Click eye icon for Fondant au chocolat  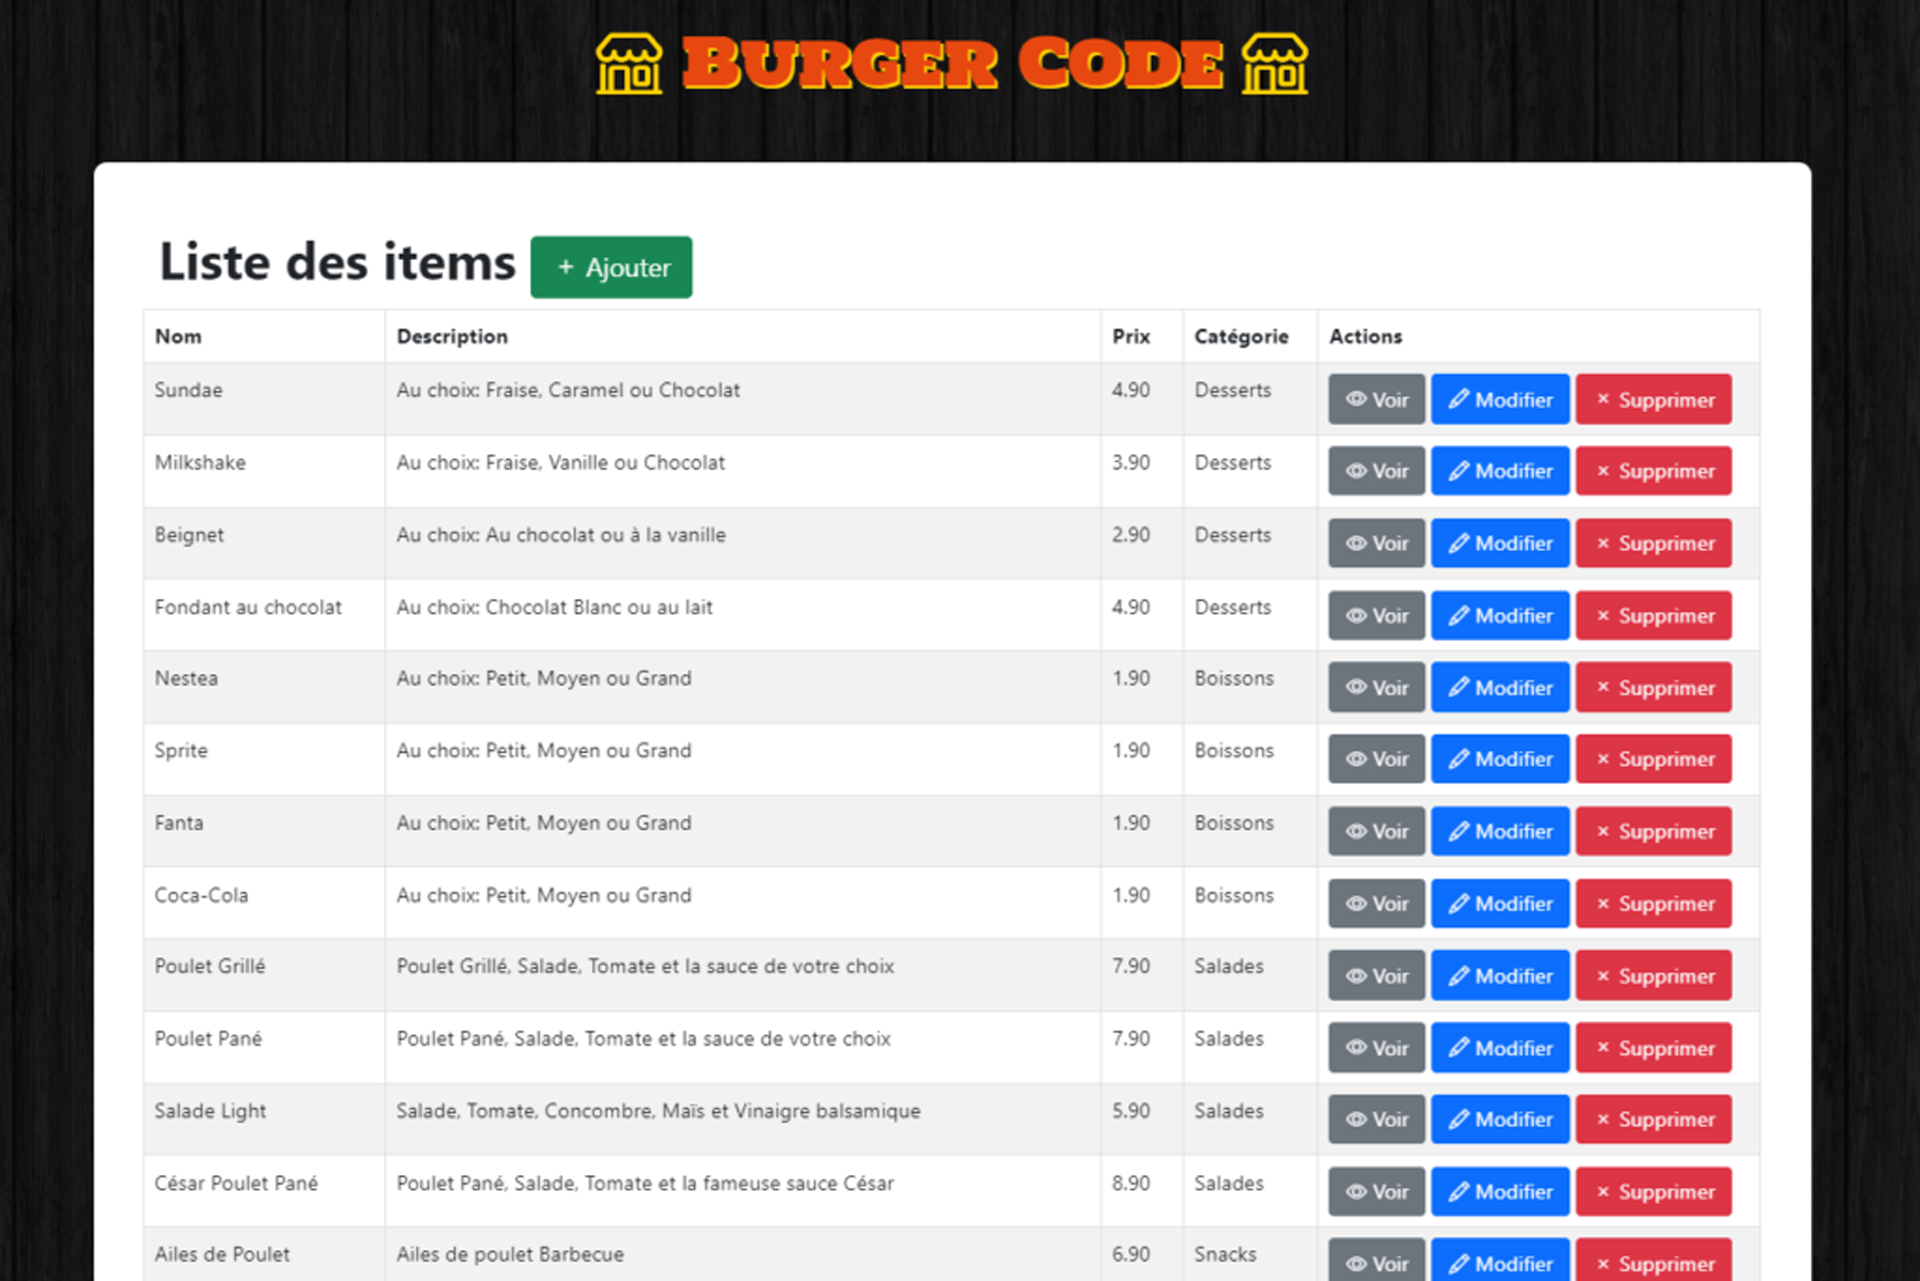click(1356, 616)
